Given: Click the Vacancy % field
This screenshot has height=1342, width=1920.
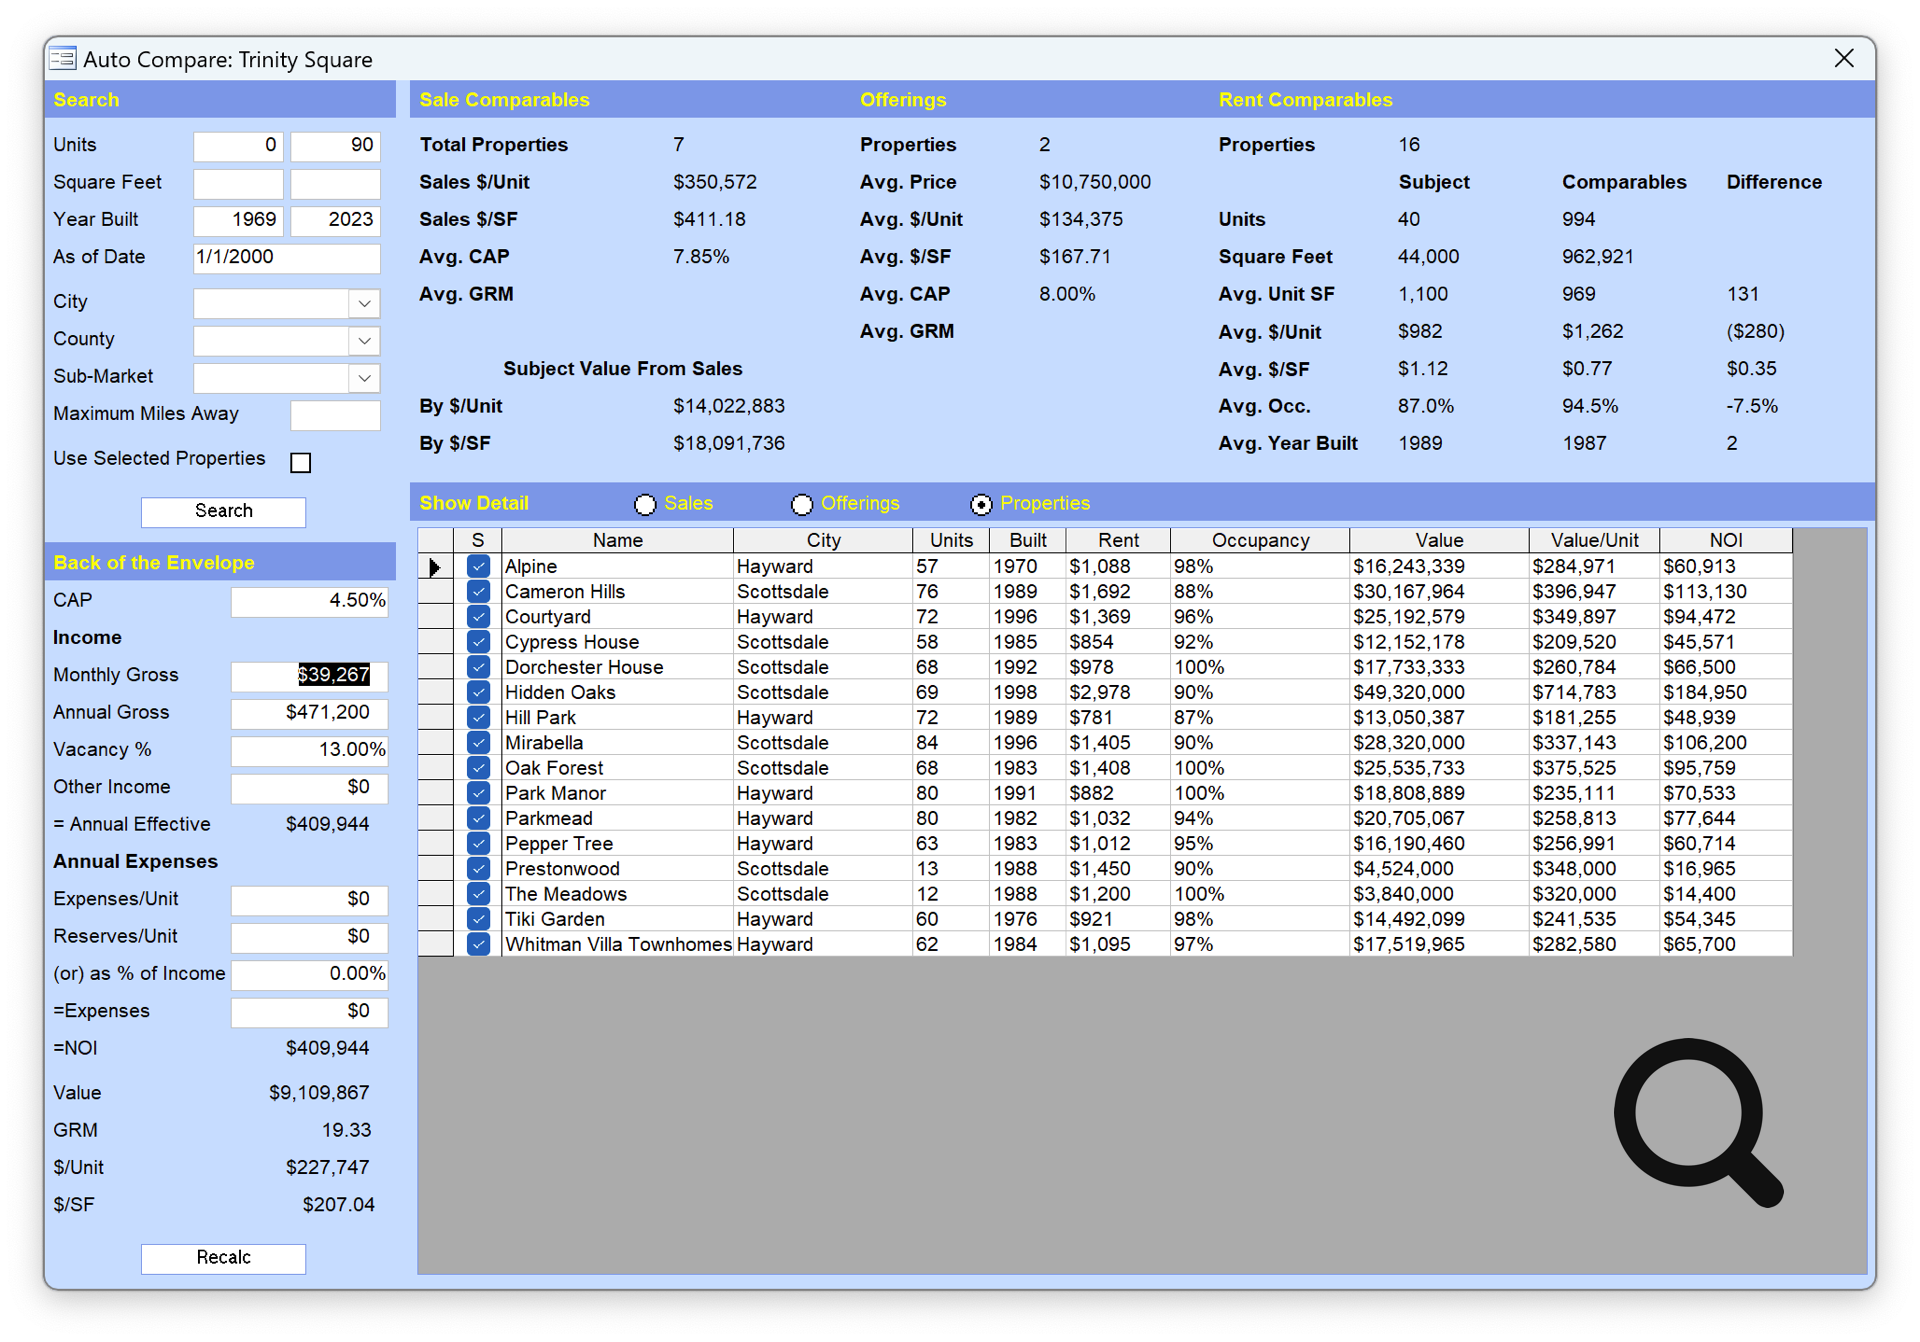Looking at the screenshot, I should coord(309,750).
